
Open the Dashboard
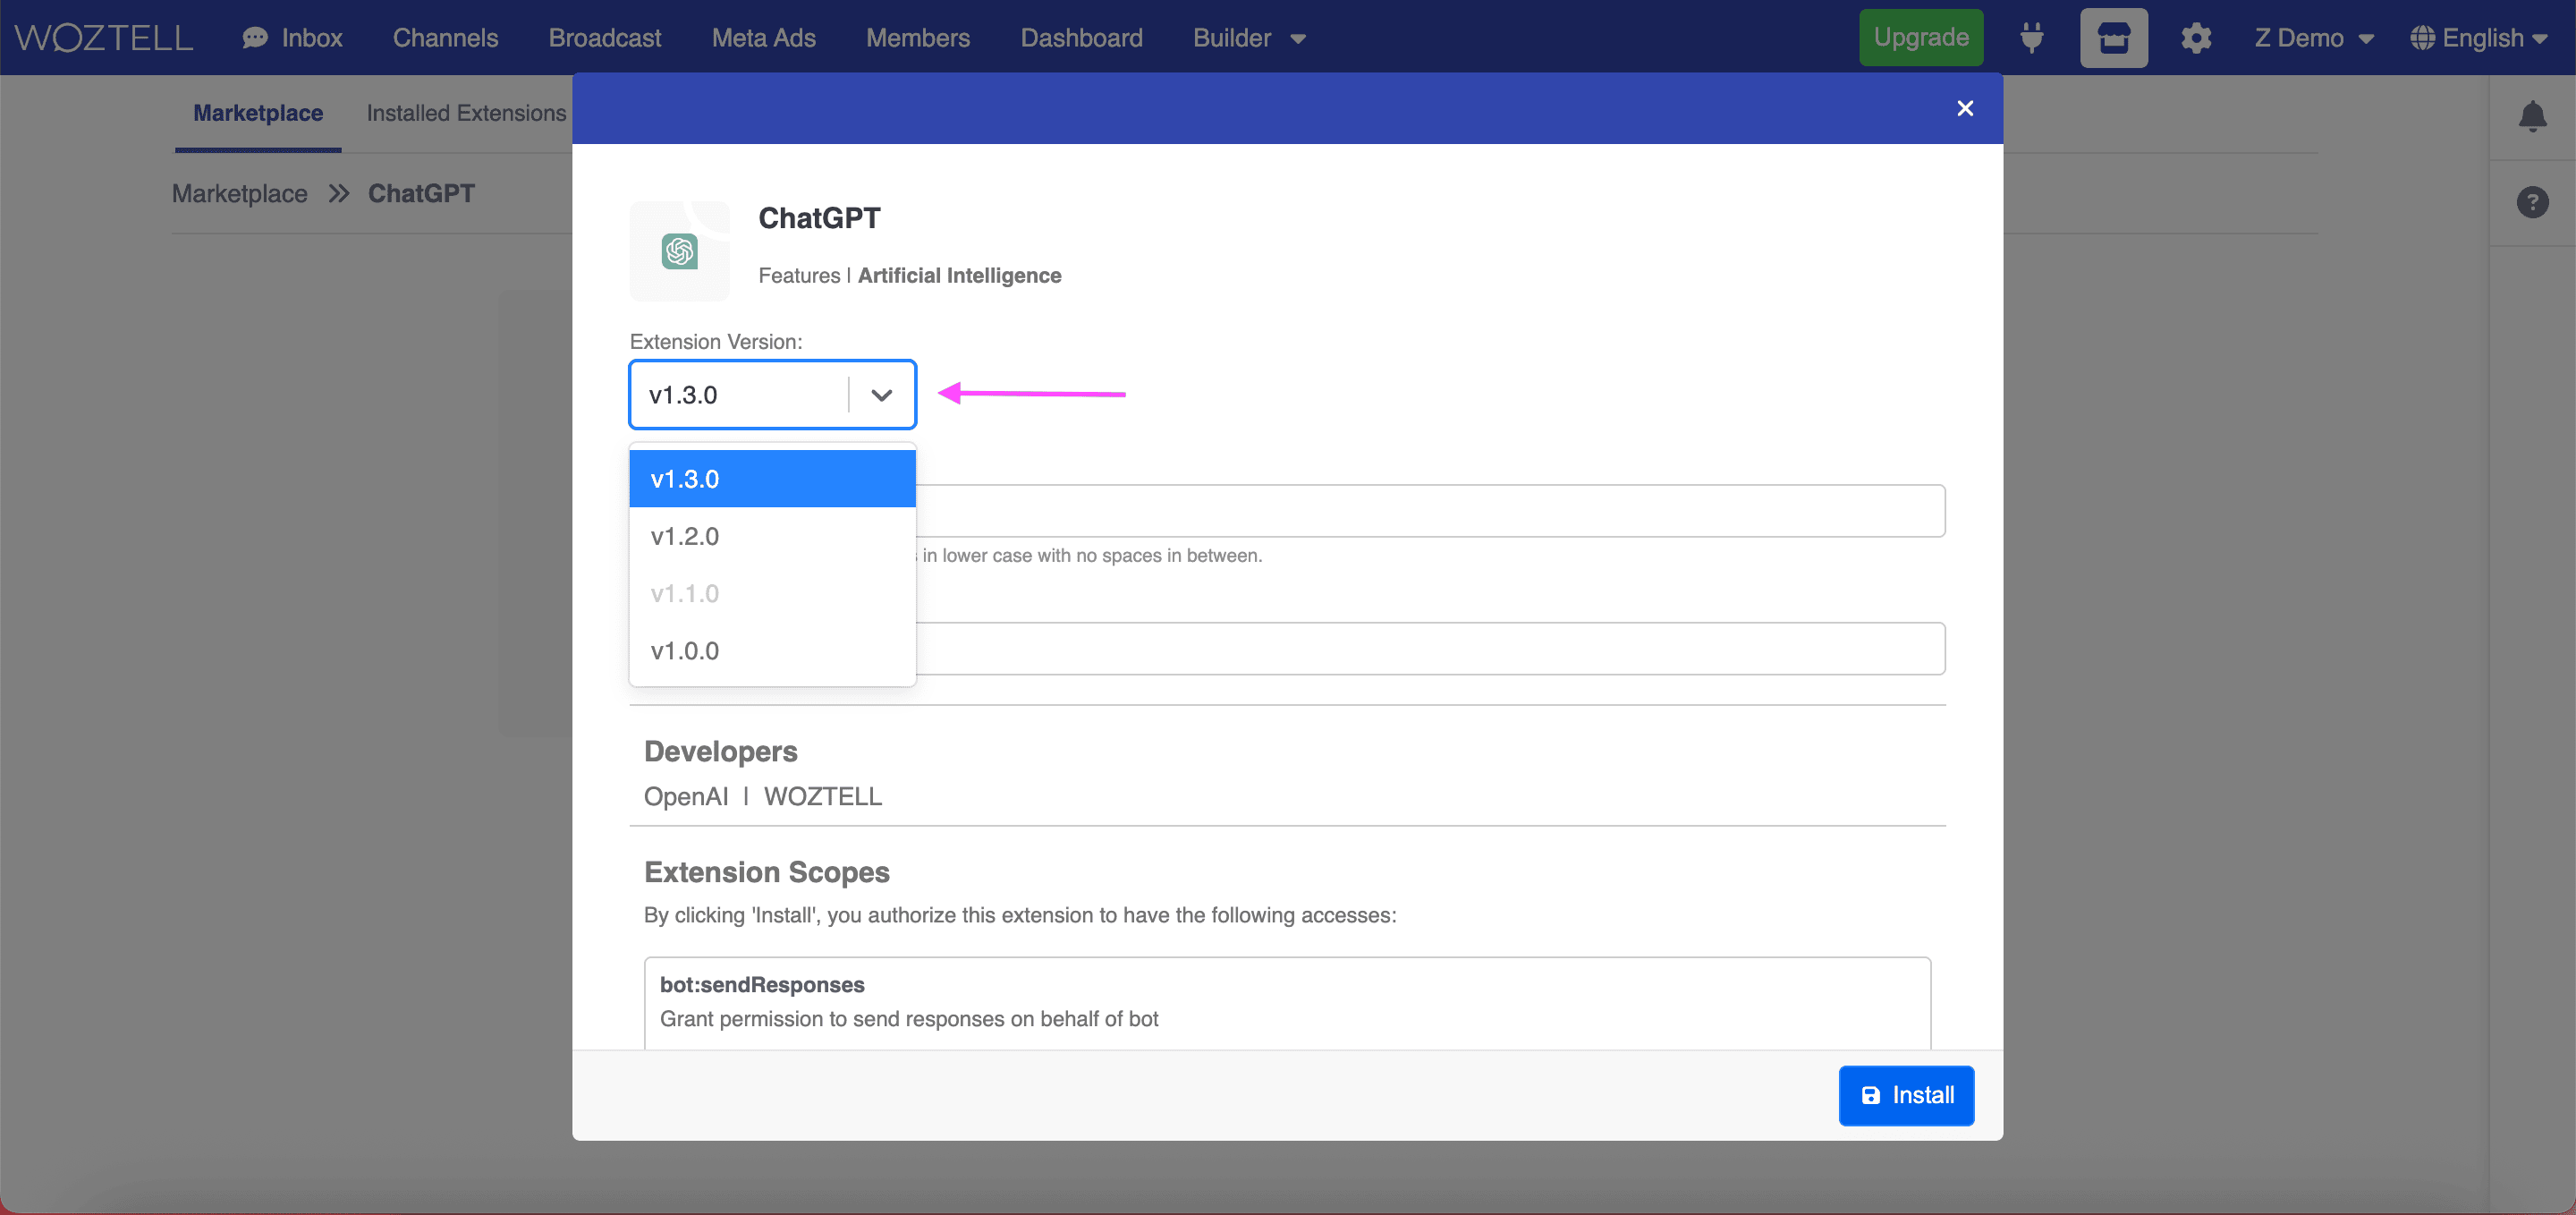pos(1081,38)
